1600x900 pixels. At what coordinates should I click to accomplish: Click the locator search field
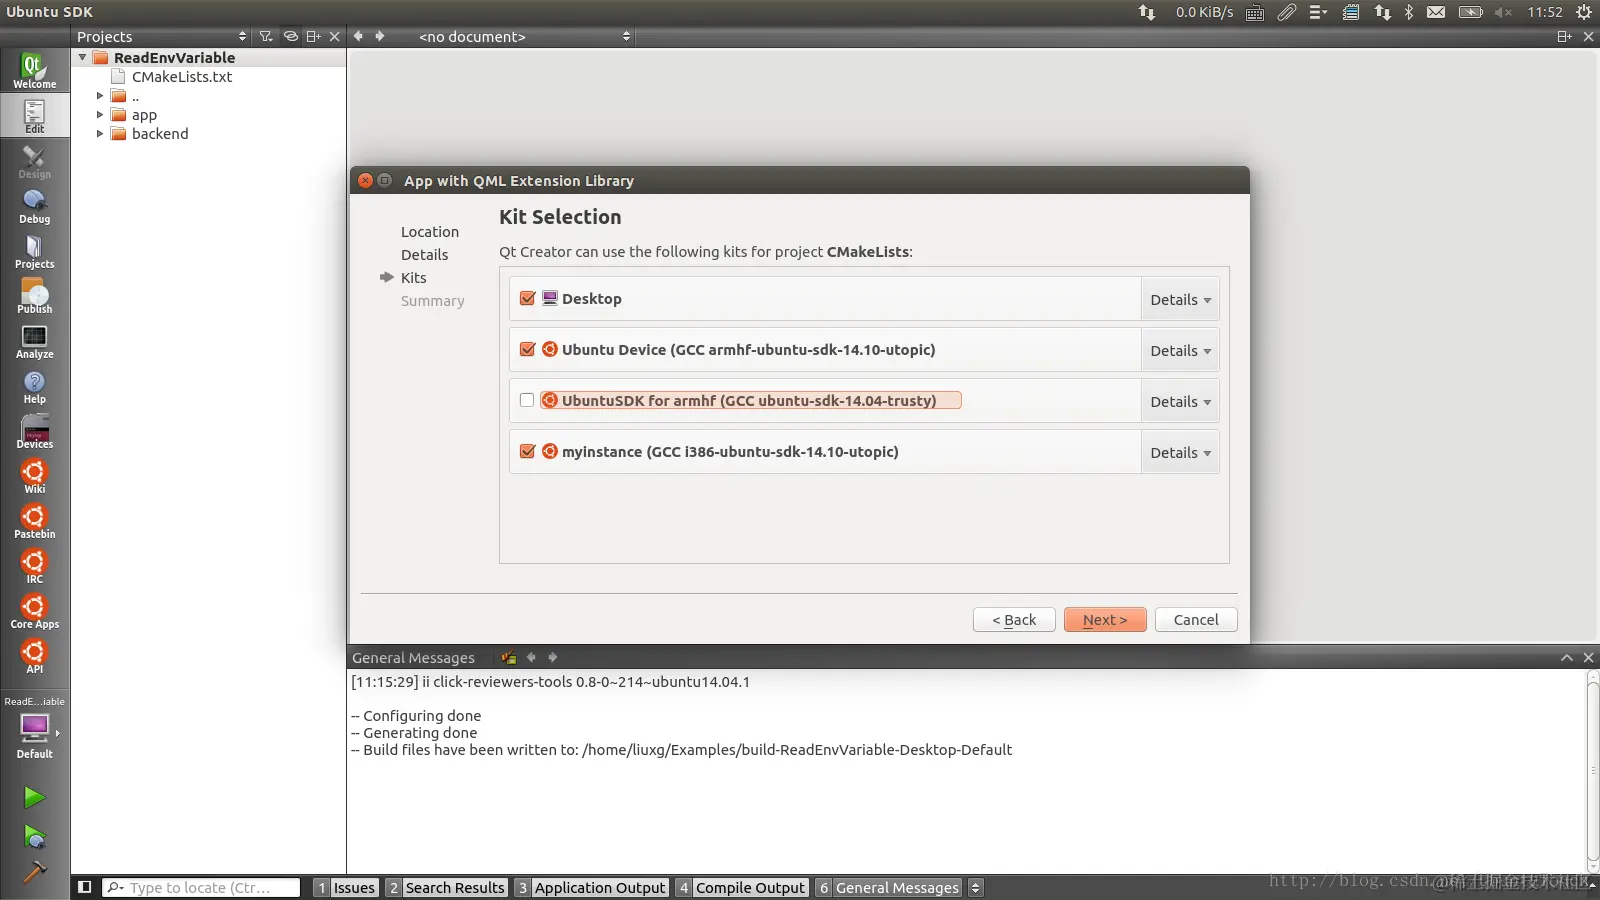pos(201,888)
